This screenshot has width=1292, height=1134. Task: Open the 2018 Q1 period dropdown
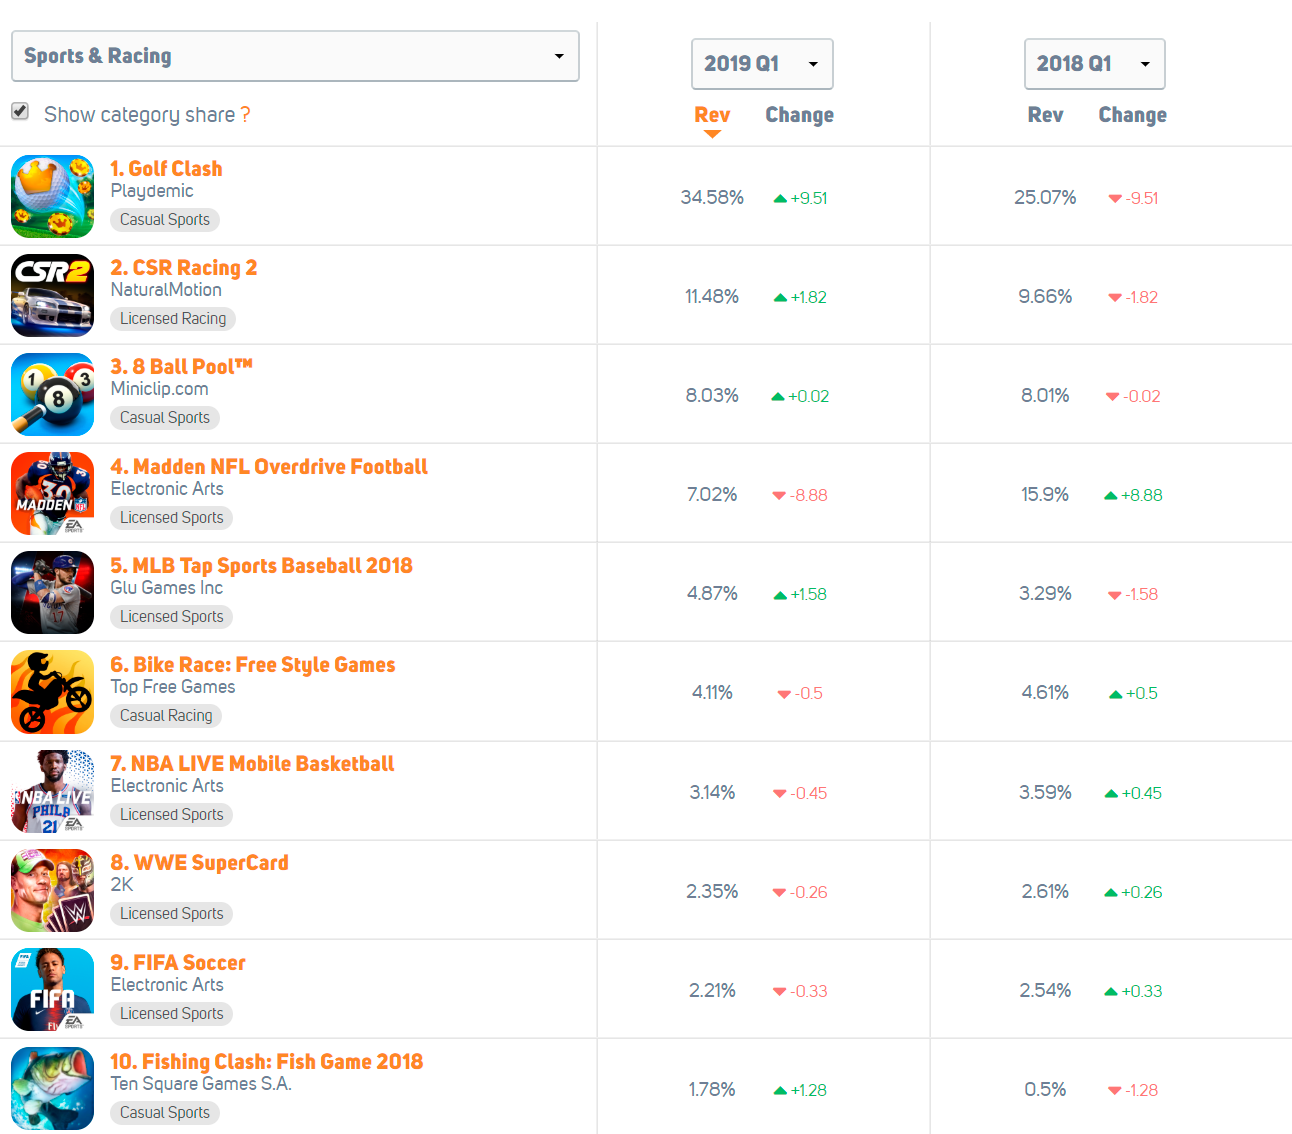1095,64
